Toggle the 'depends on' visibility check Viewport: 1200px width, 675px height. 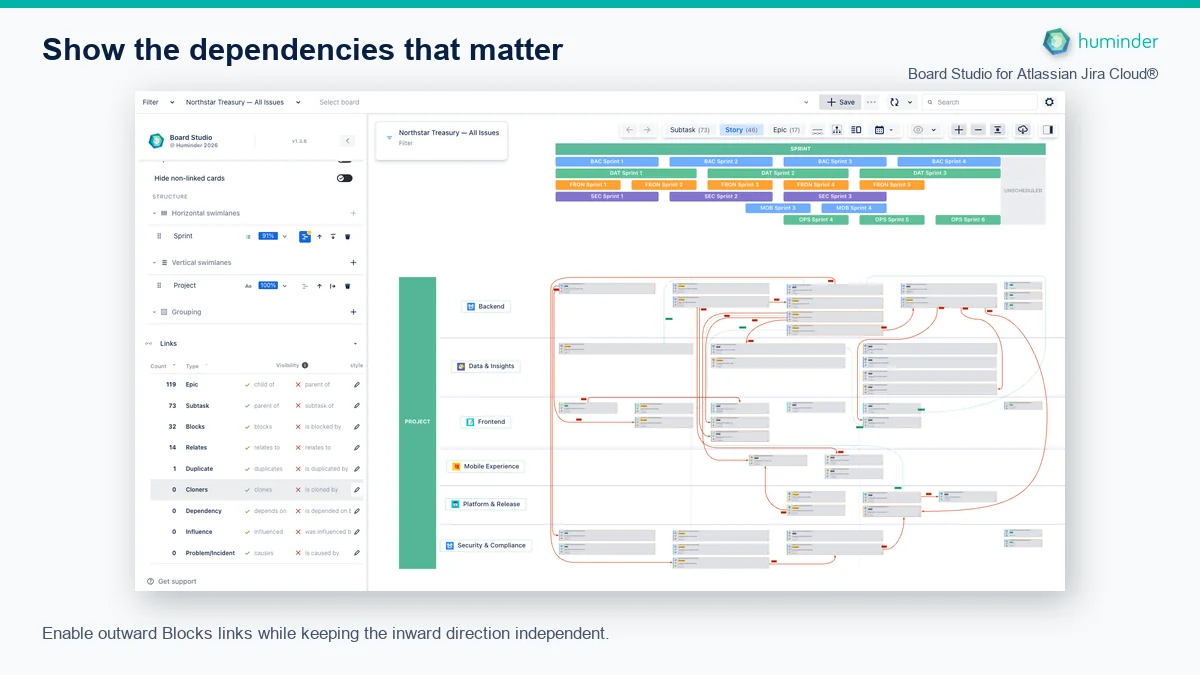point(248,511)
